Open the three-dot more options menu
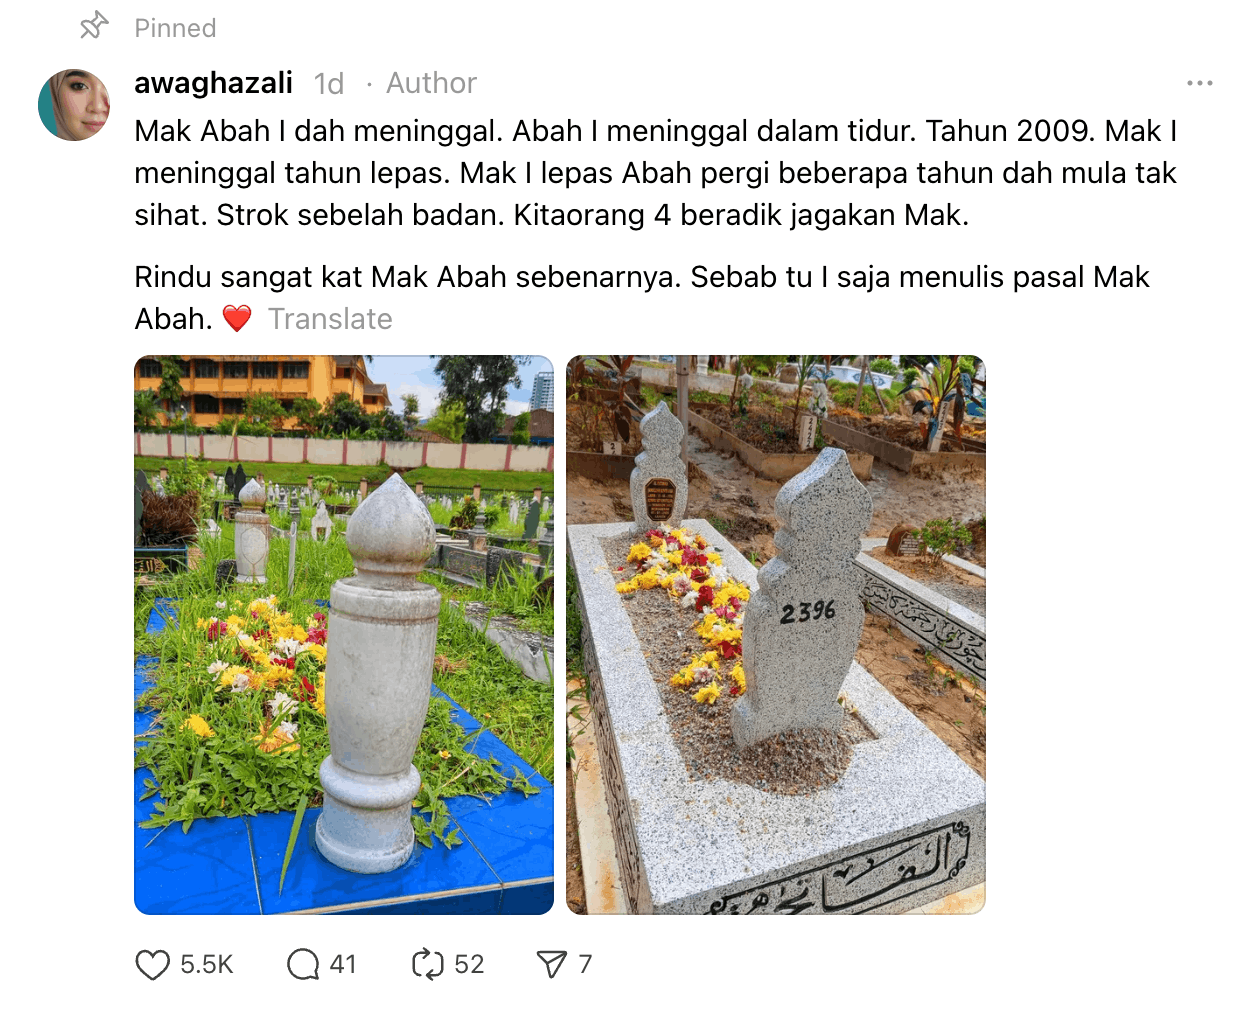The image size is (1259, 1012). 1200,83
